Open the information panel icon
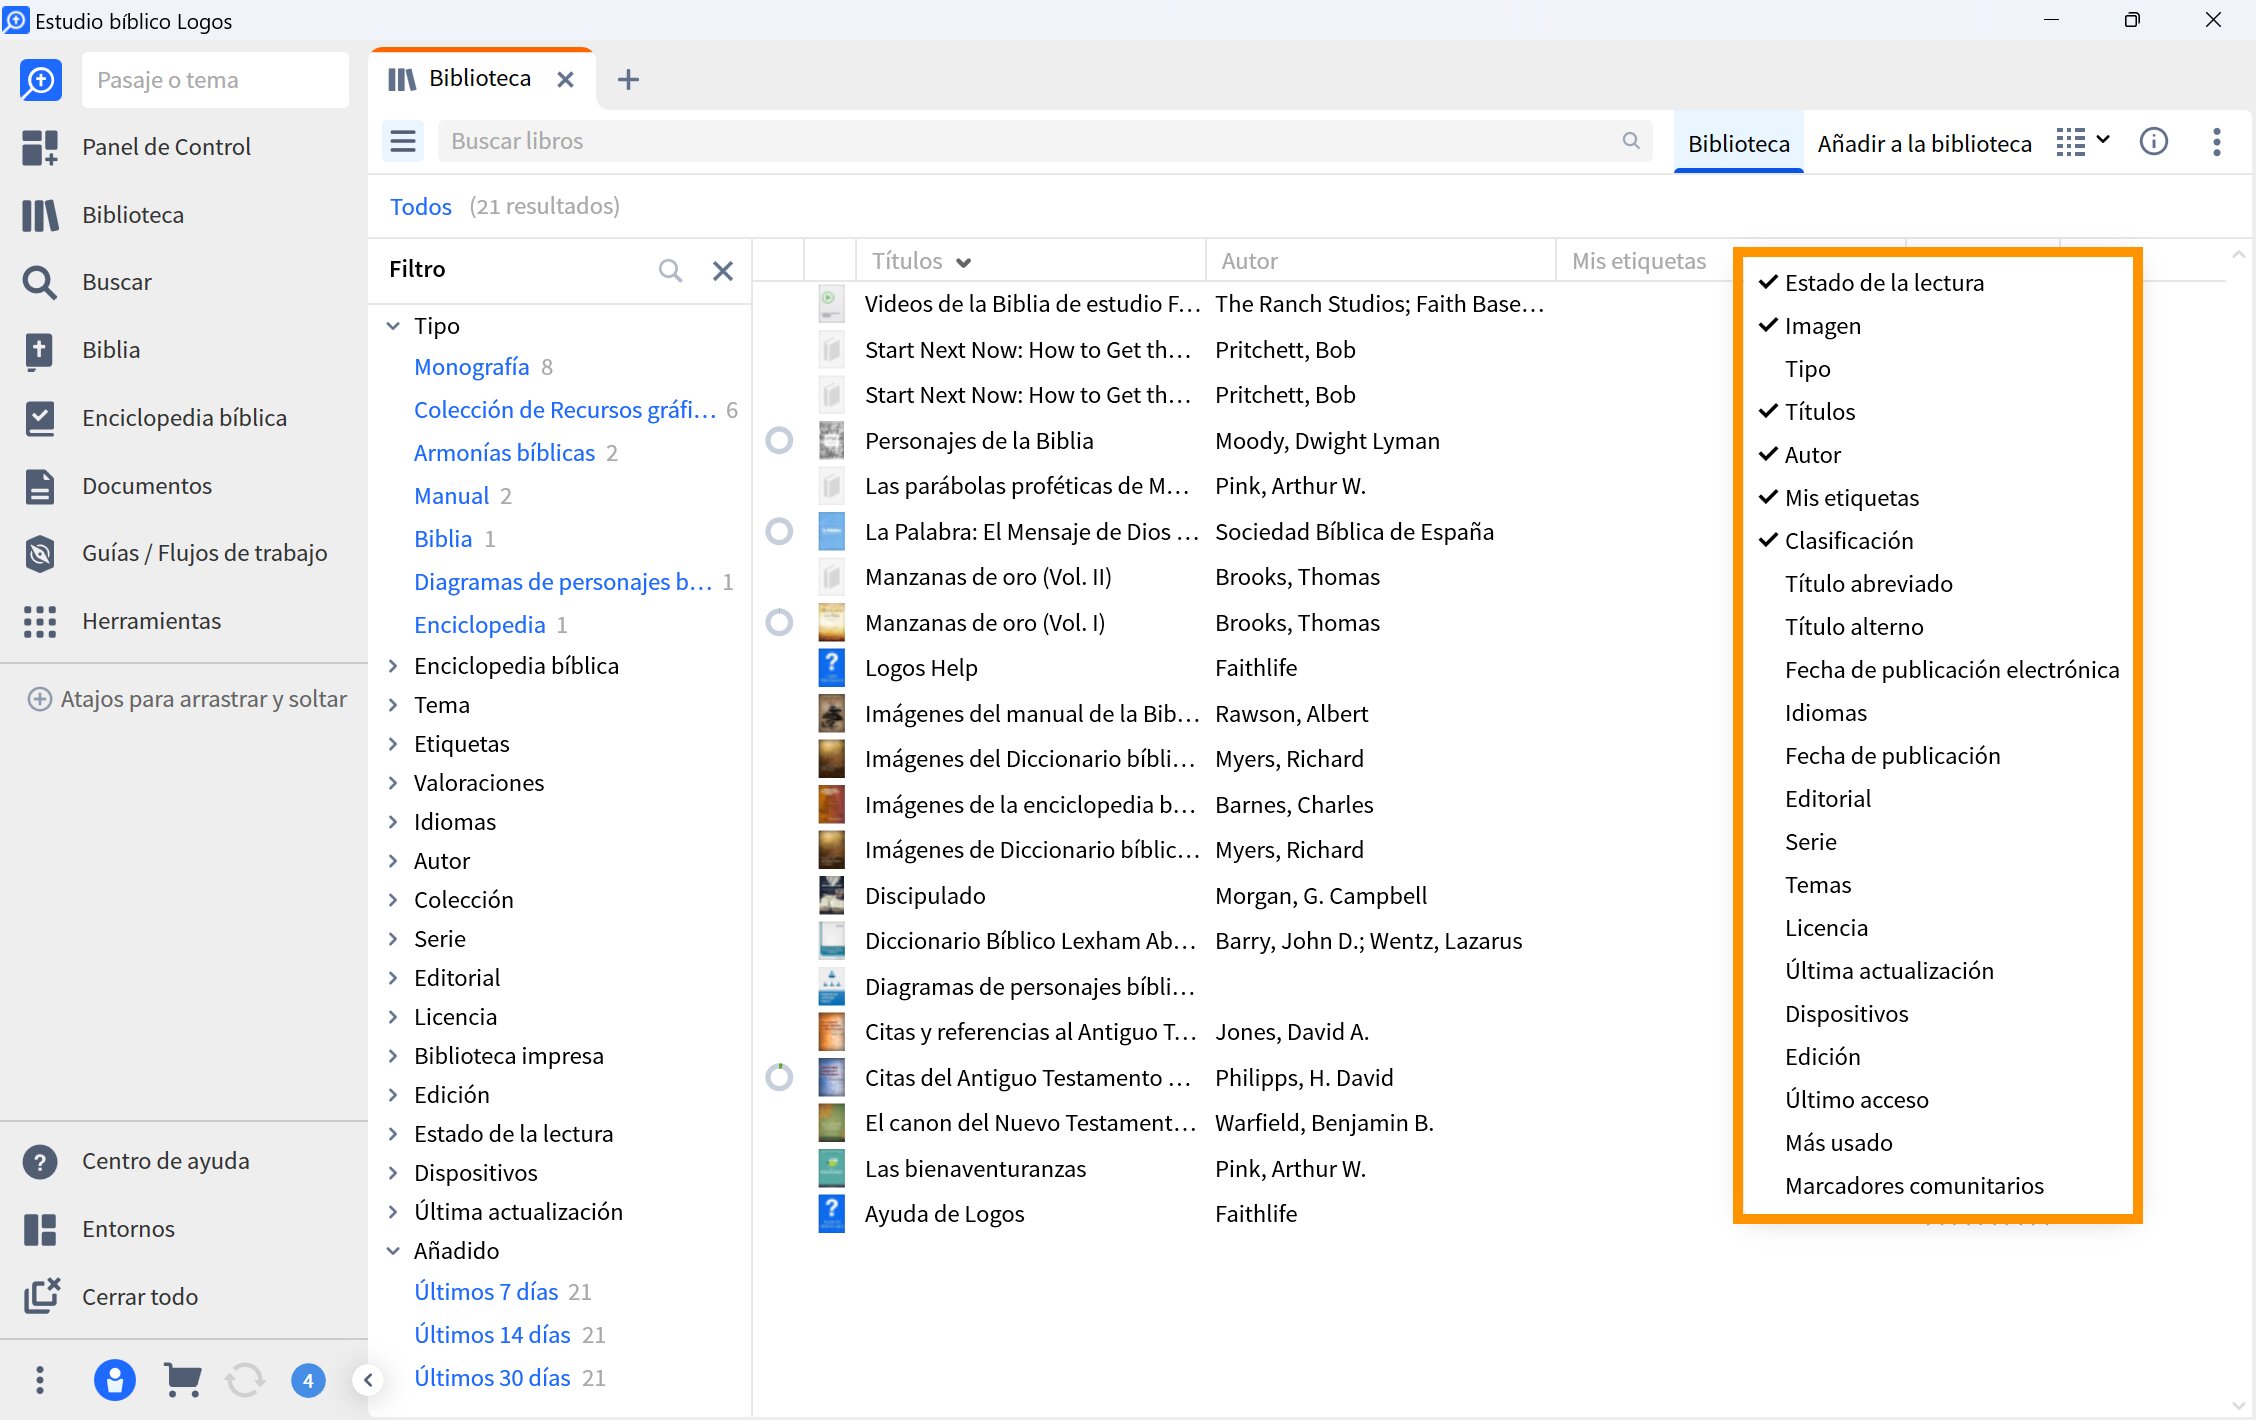Image resolution: width=2256 pixels, height=1420 pixels. click(x=2154, y=141)
